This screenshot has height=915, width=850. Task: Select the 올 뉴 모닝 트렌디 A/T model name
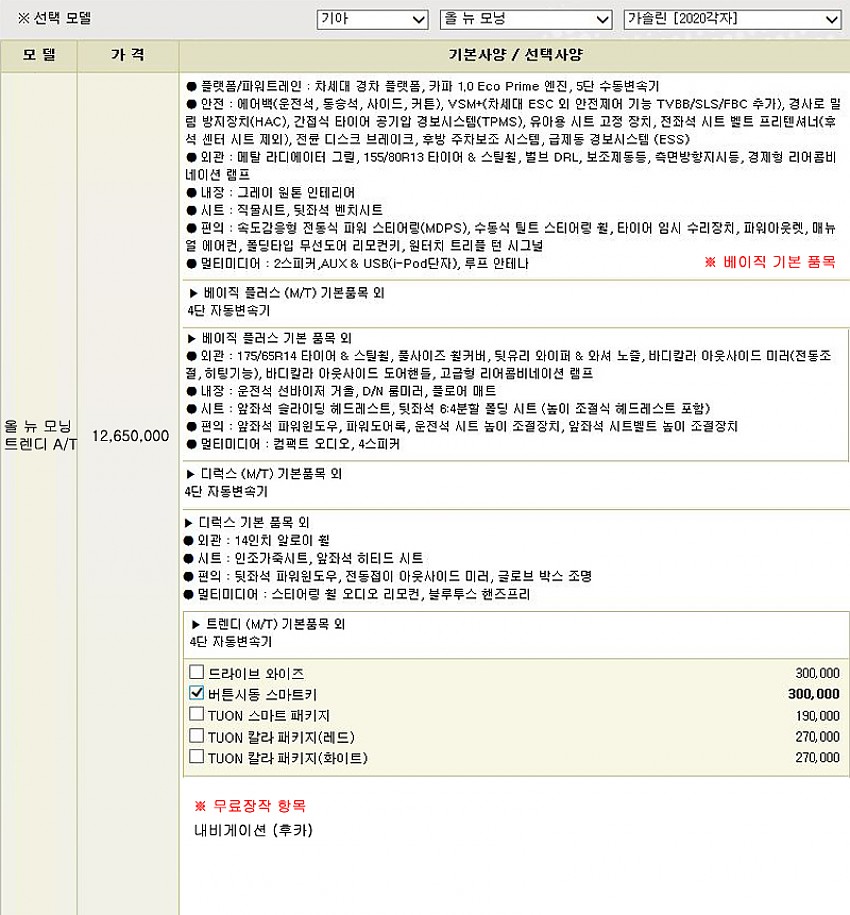coord(39,436)
